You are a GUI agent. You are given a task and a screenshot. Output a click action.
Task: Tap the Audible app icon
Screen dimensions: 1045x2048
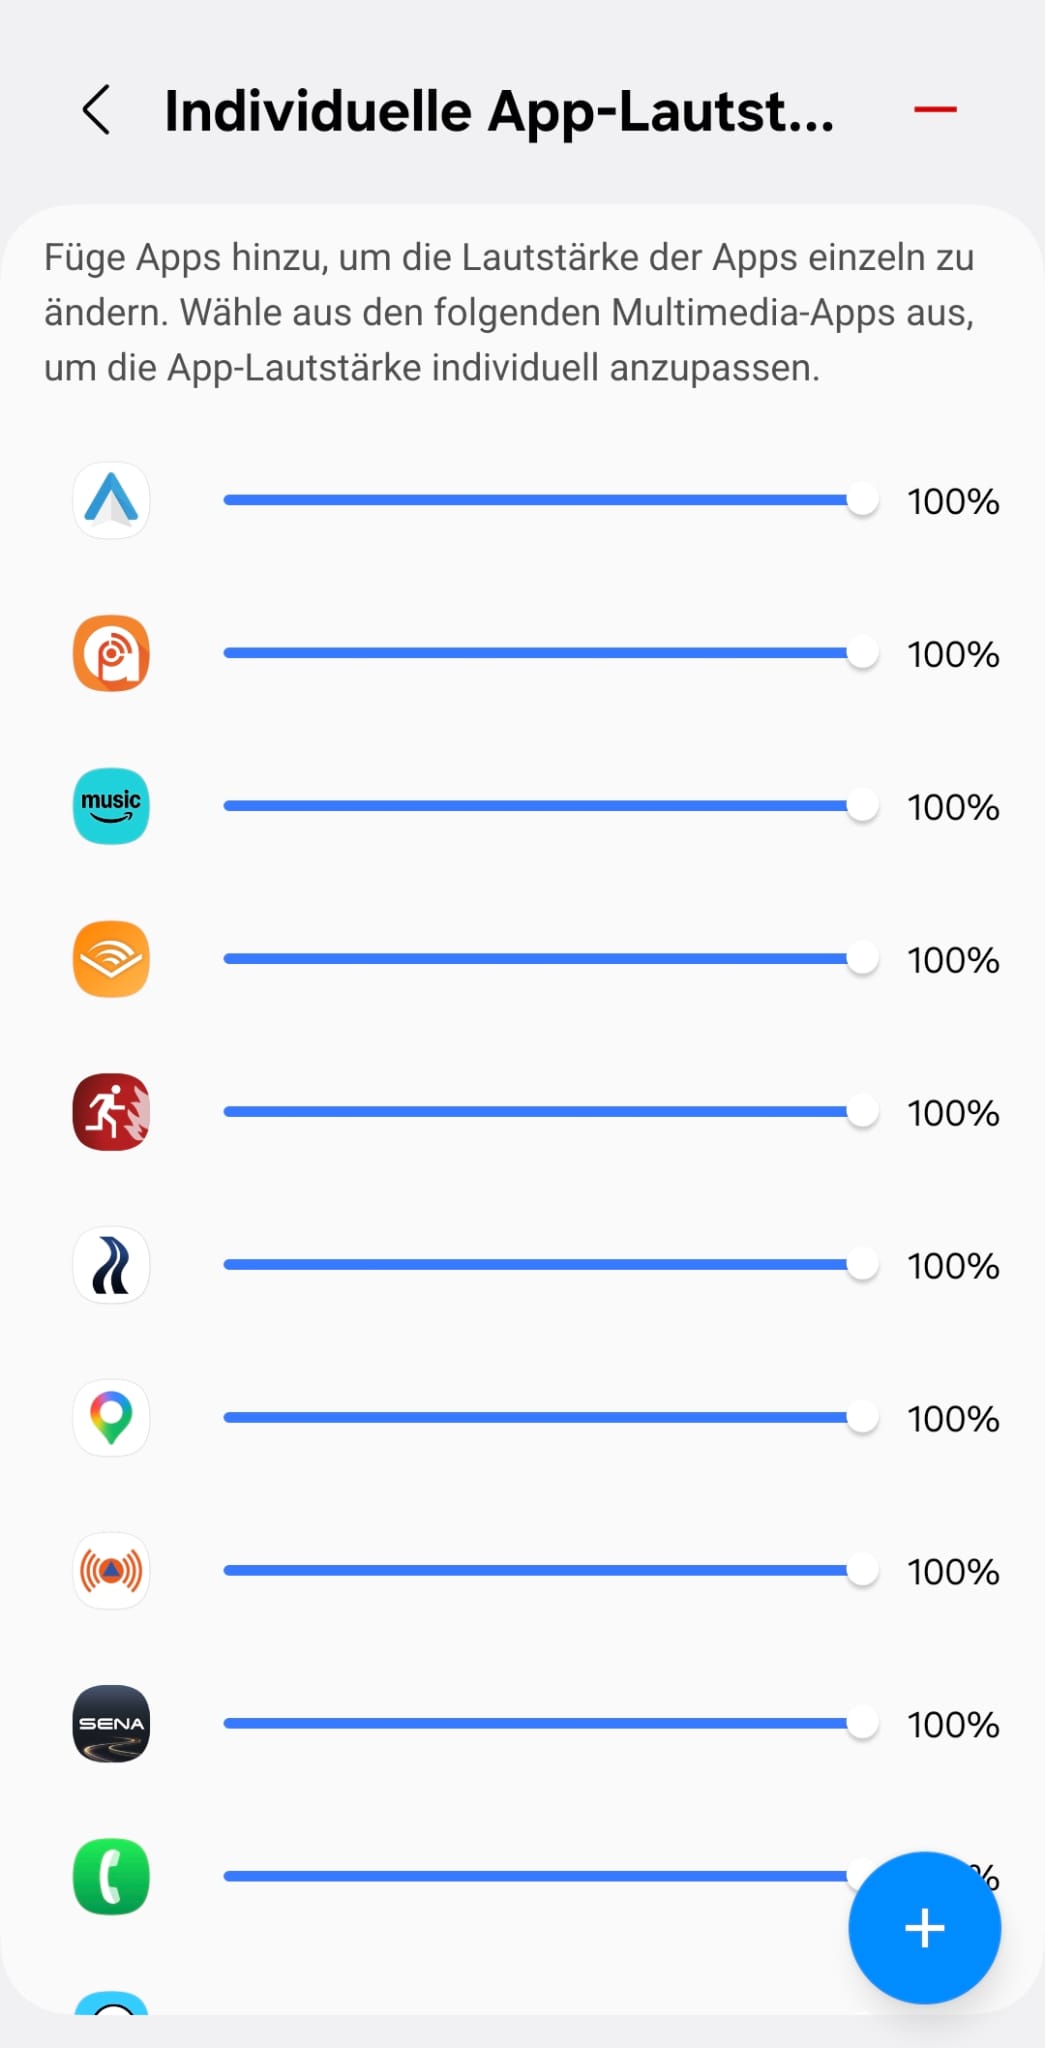coord(111,959)
